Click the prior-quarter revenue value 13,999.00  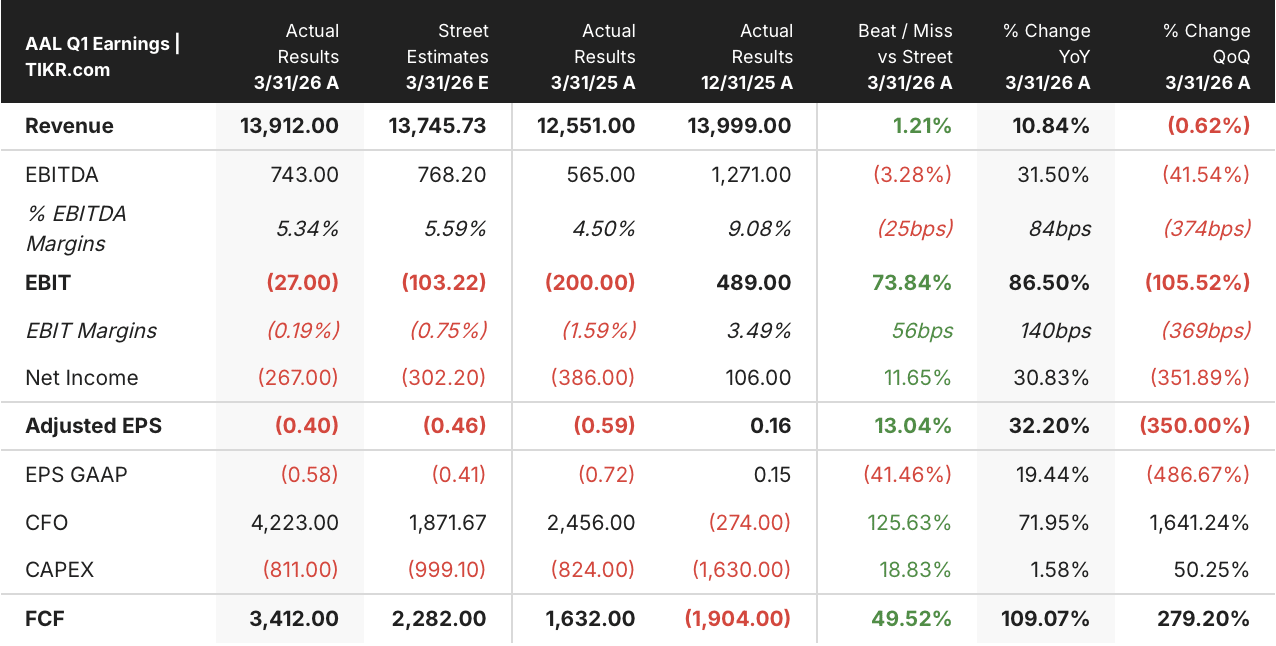coord(740,126)
